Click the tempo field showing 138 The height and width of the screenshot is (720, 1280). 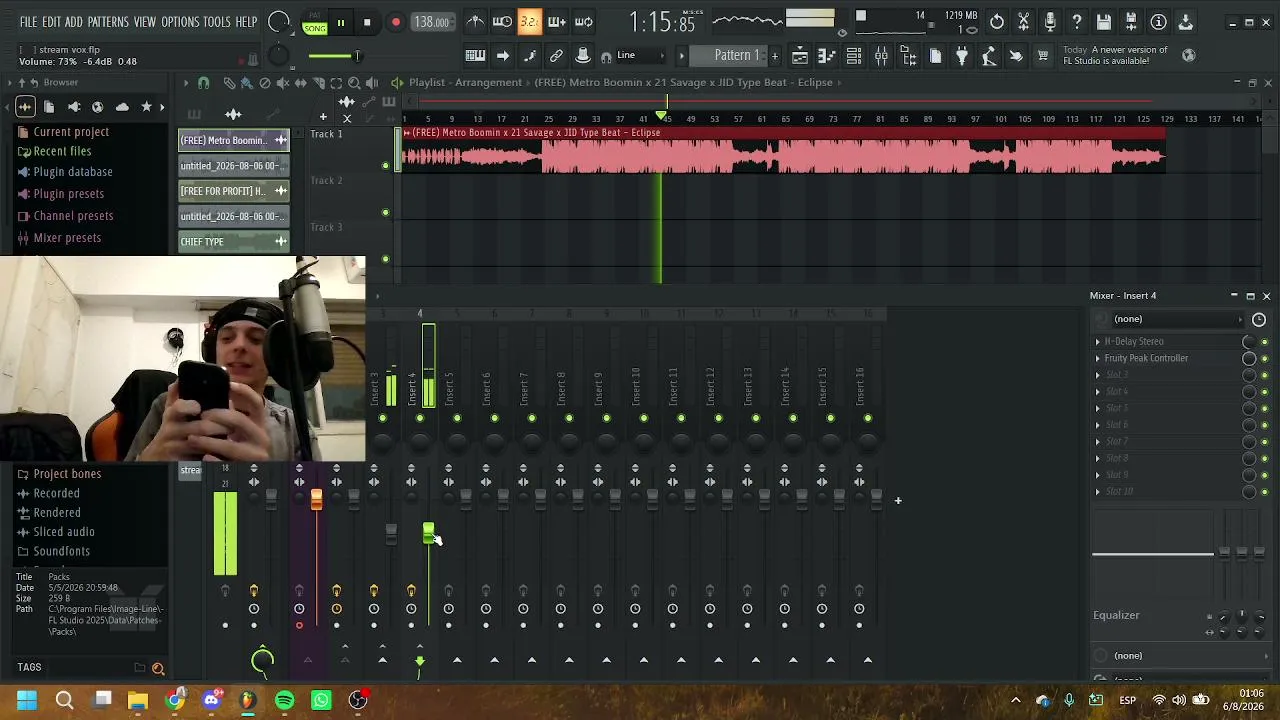(431, 22)
